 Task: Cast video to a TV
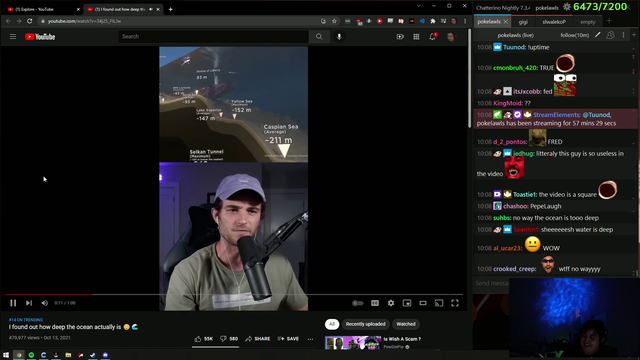(439, 303)
